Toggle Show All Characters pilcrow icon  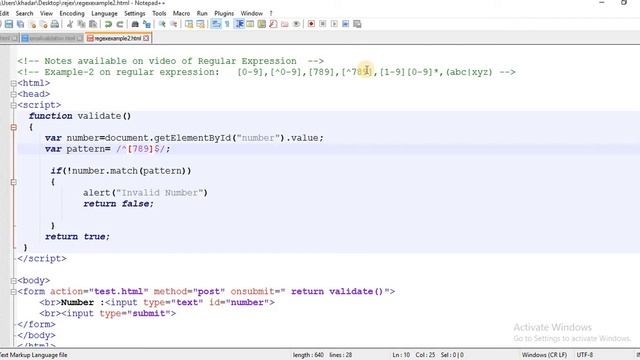point(227,24)
